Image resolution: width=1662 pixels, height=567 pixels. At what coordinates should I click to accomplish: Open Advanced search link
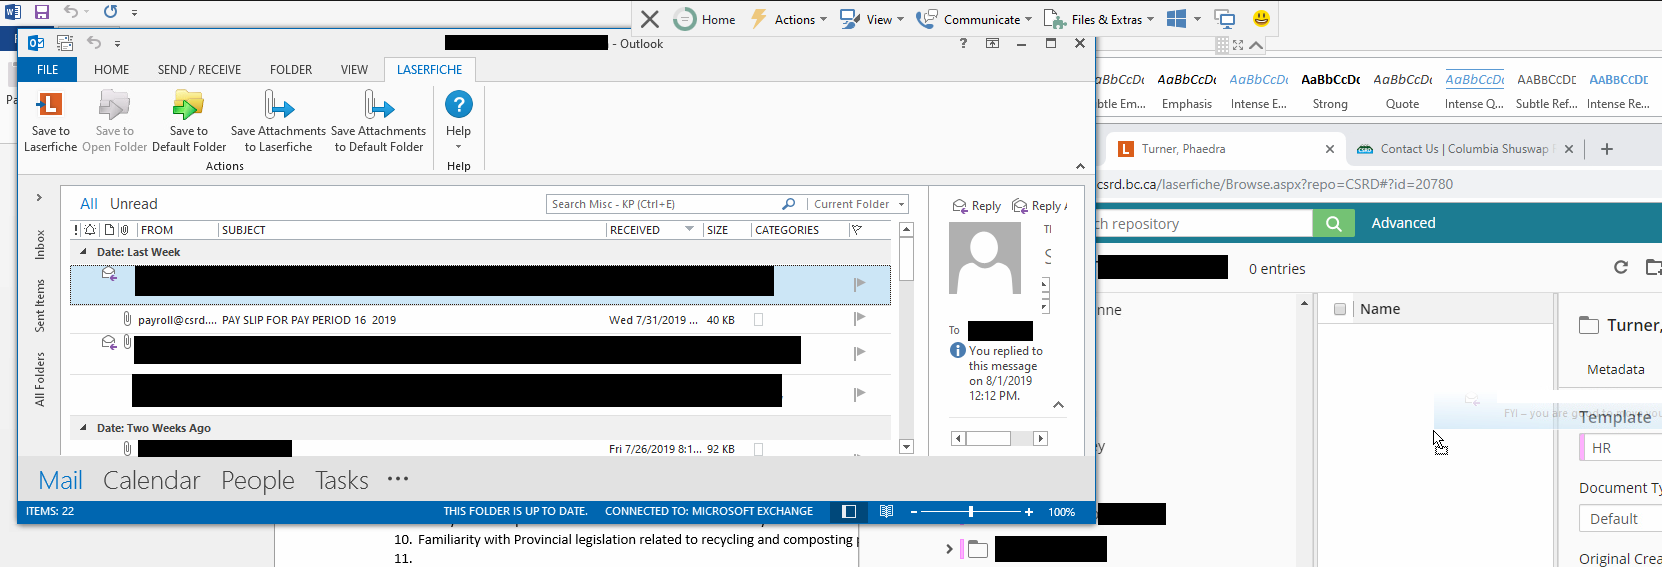[x=1403, y=223]
